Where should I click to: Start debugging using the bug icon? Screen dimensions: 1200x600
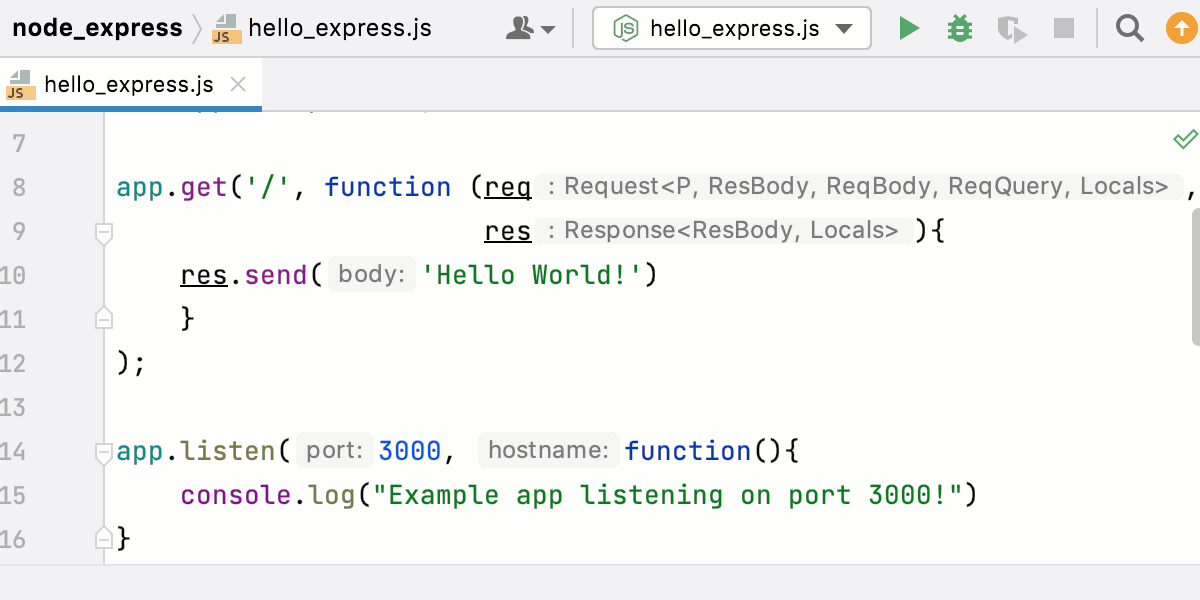(960, 28)
